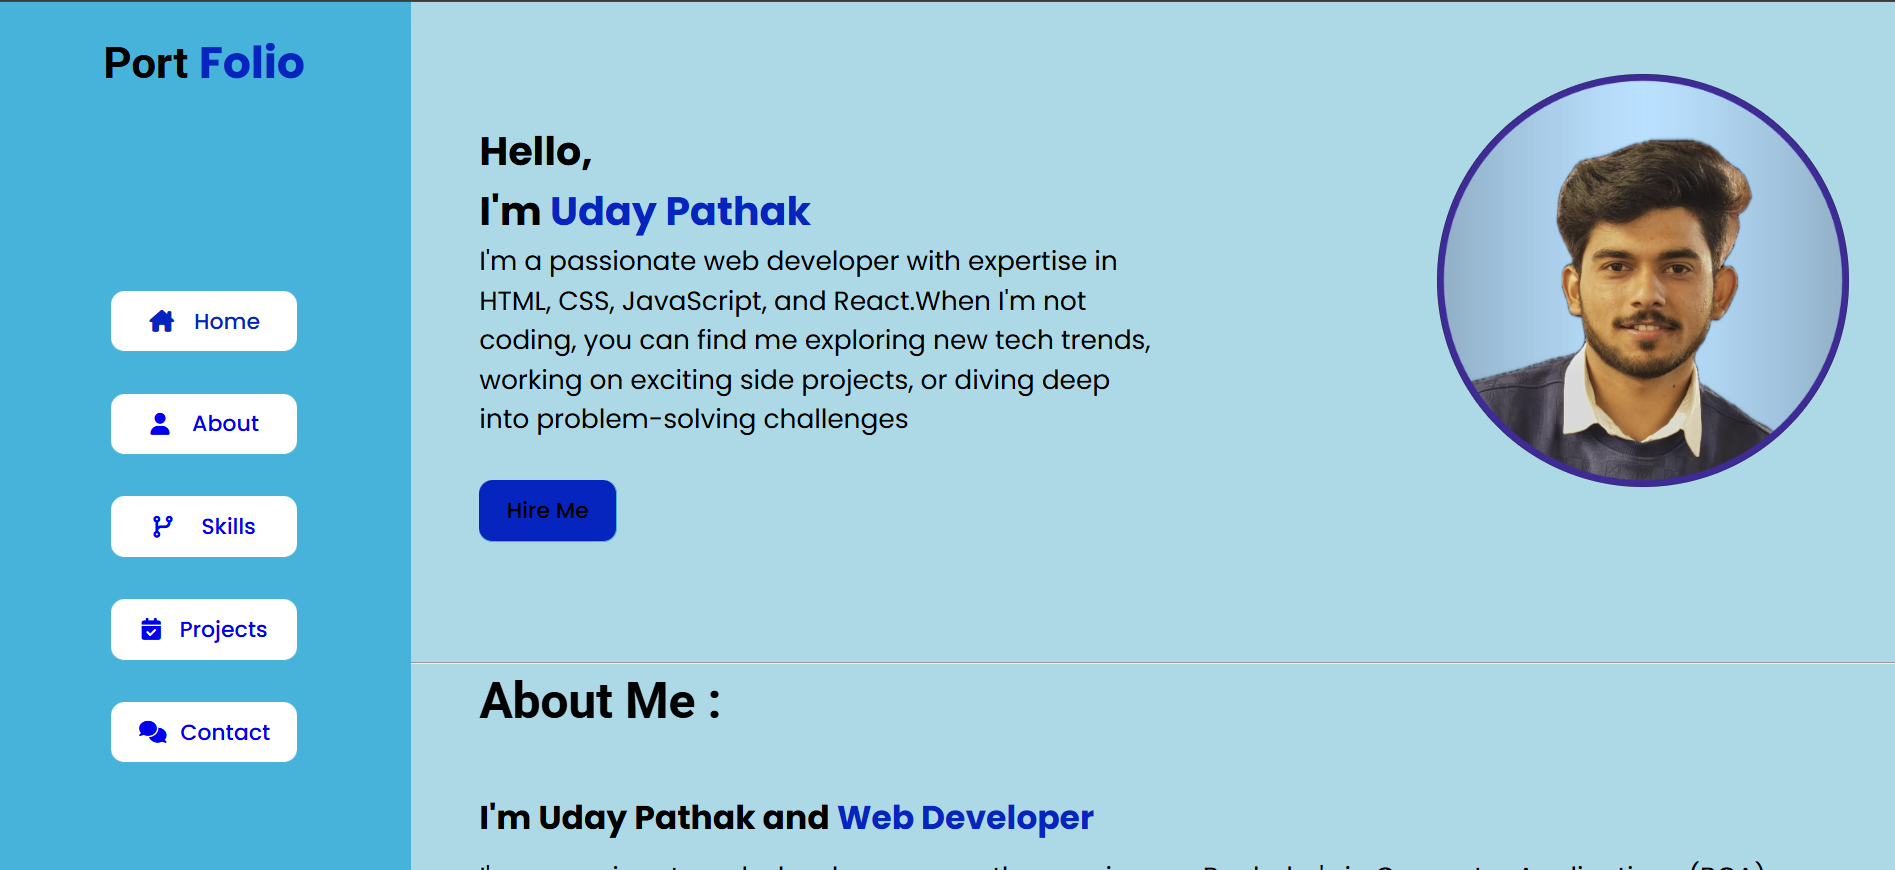Click the person icon beside About
The height and width of the screenshot is (870, 1895).
click(x=160, y=424)
